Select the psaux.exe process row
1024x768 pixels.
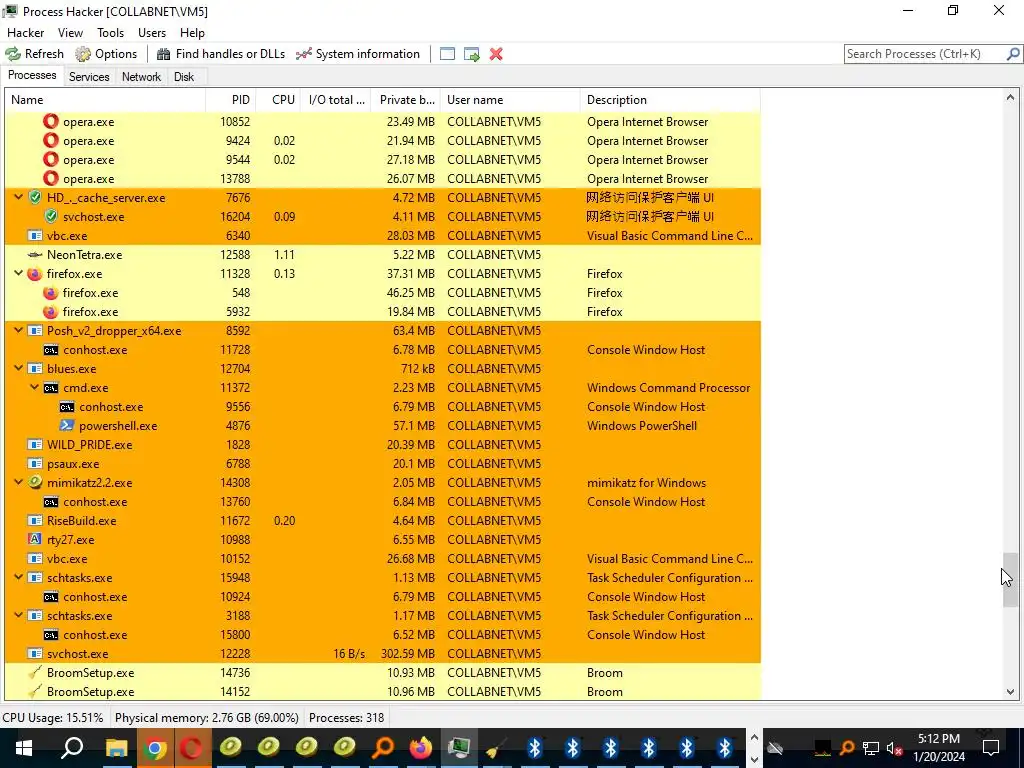(x=383, y=464)
